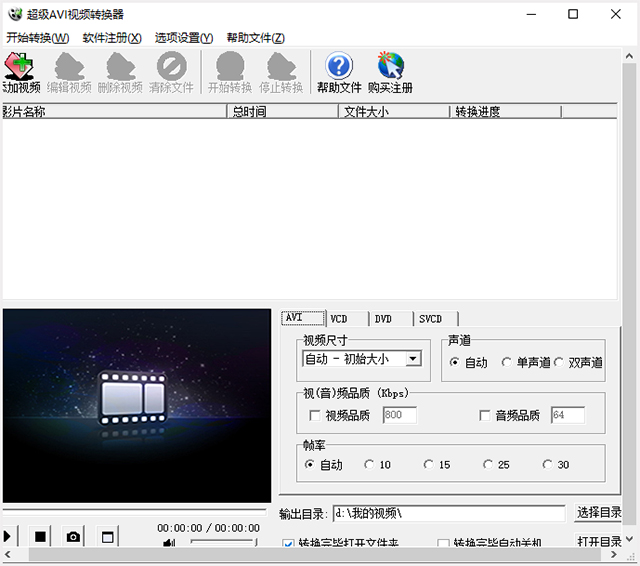Click the vertical scrollbar up arrow

tap(629, 56)
